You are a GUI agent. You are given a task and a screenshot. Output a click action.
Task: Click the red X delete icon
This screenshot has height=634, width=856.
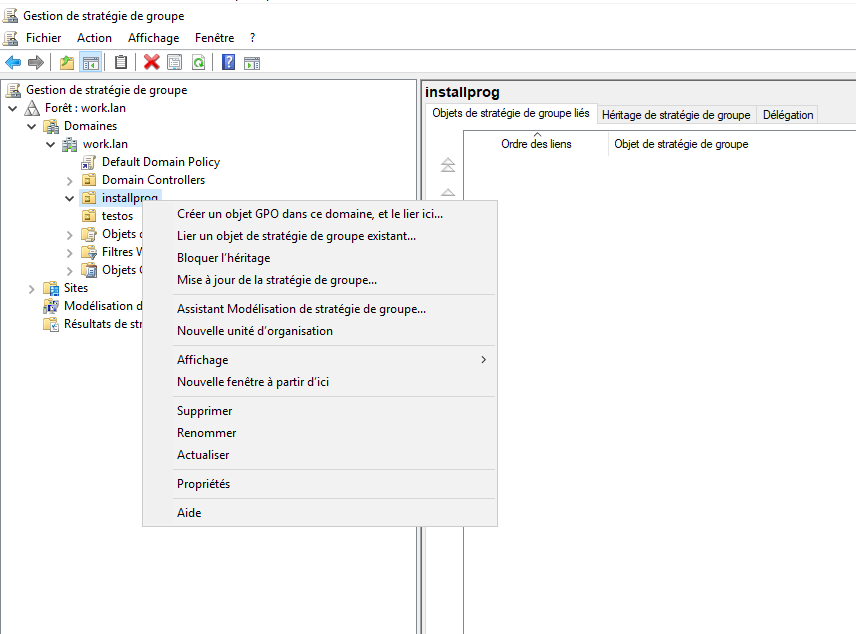pyautogui.click(x=152, y=63)
